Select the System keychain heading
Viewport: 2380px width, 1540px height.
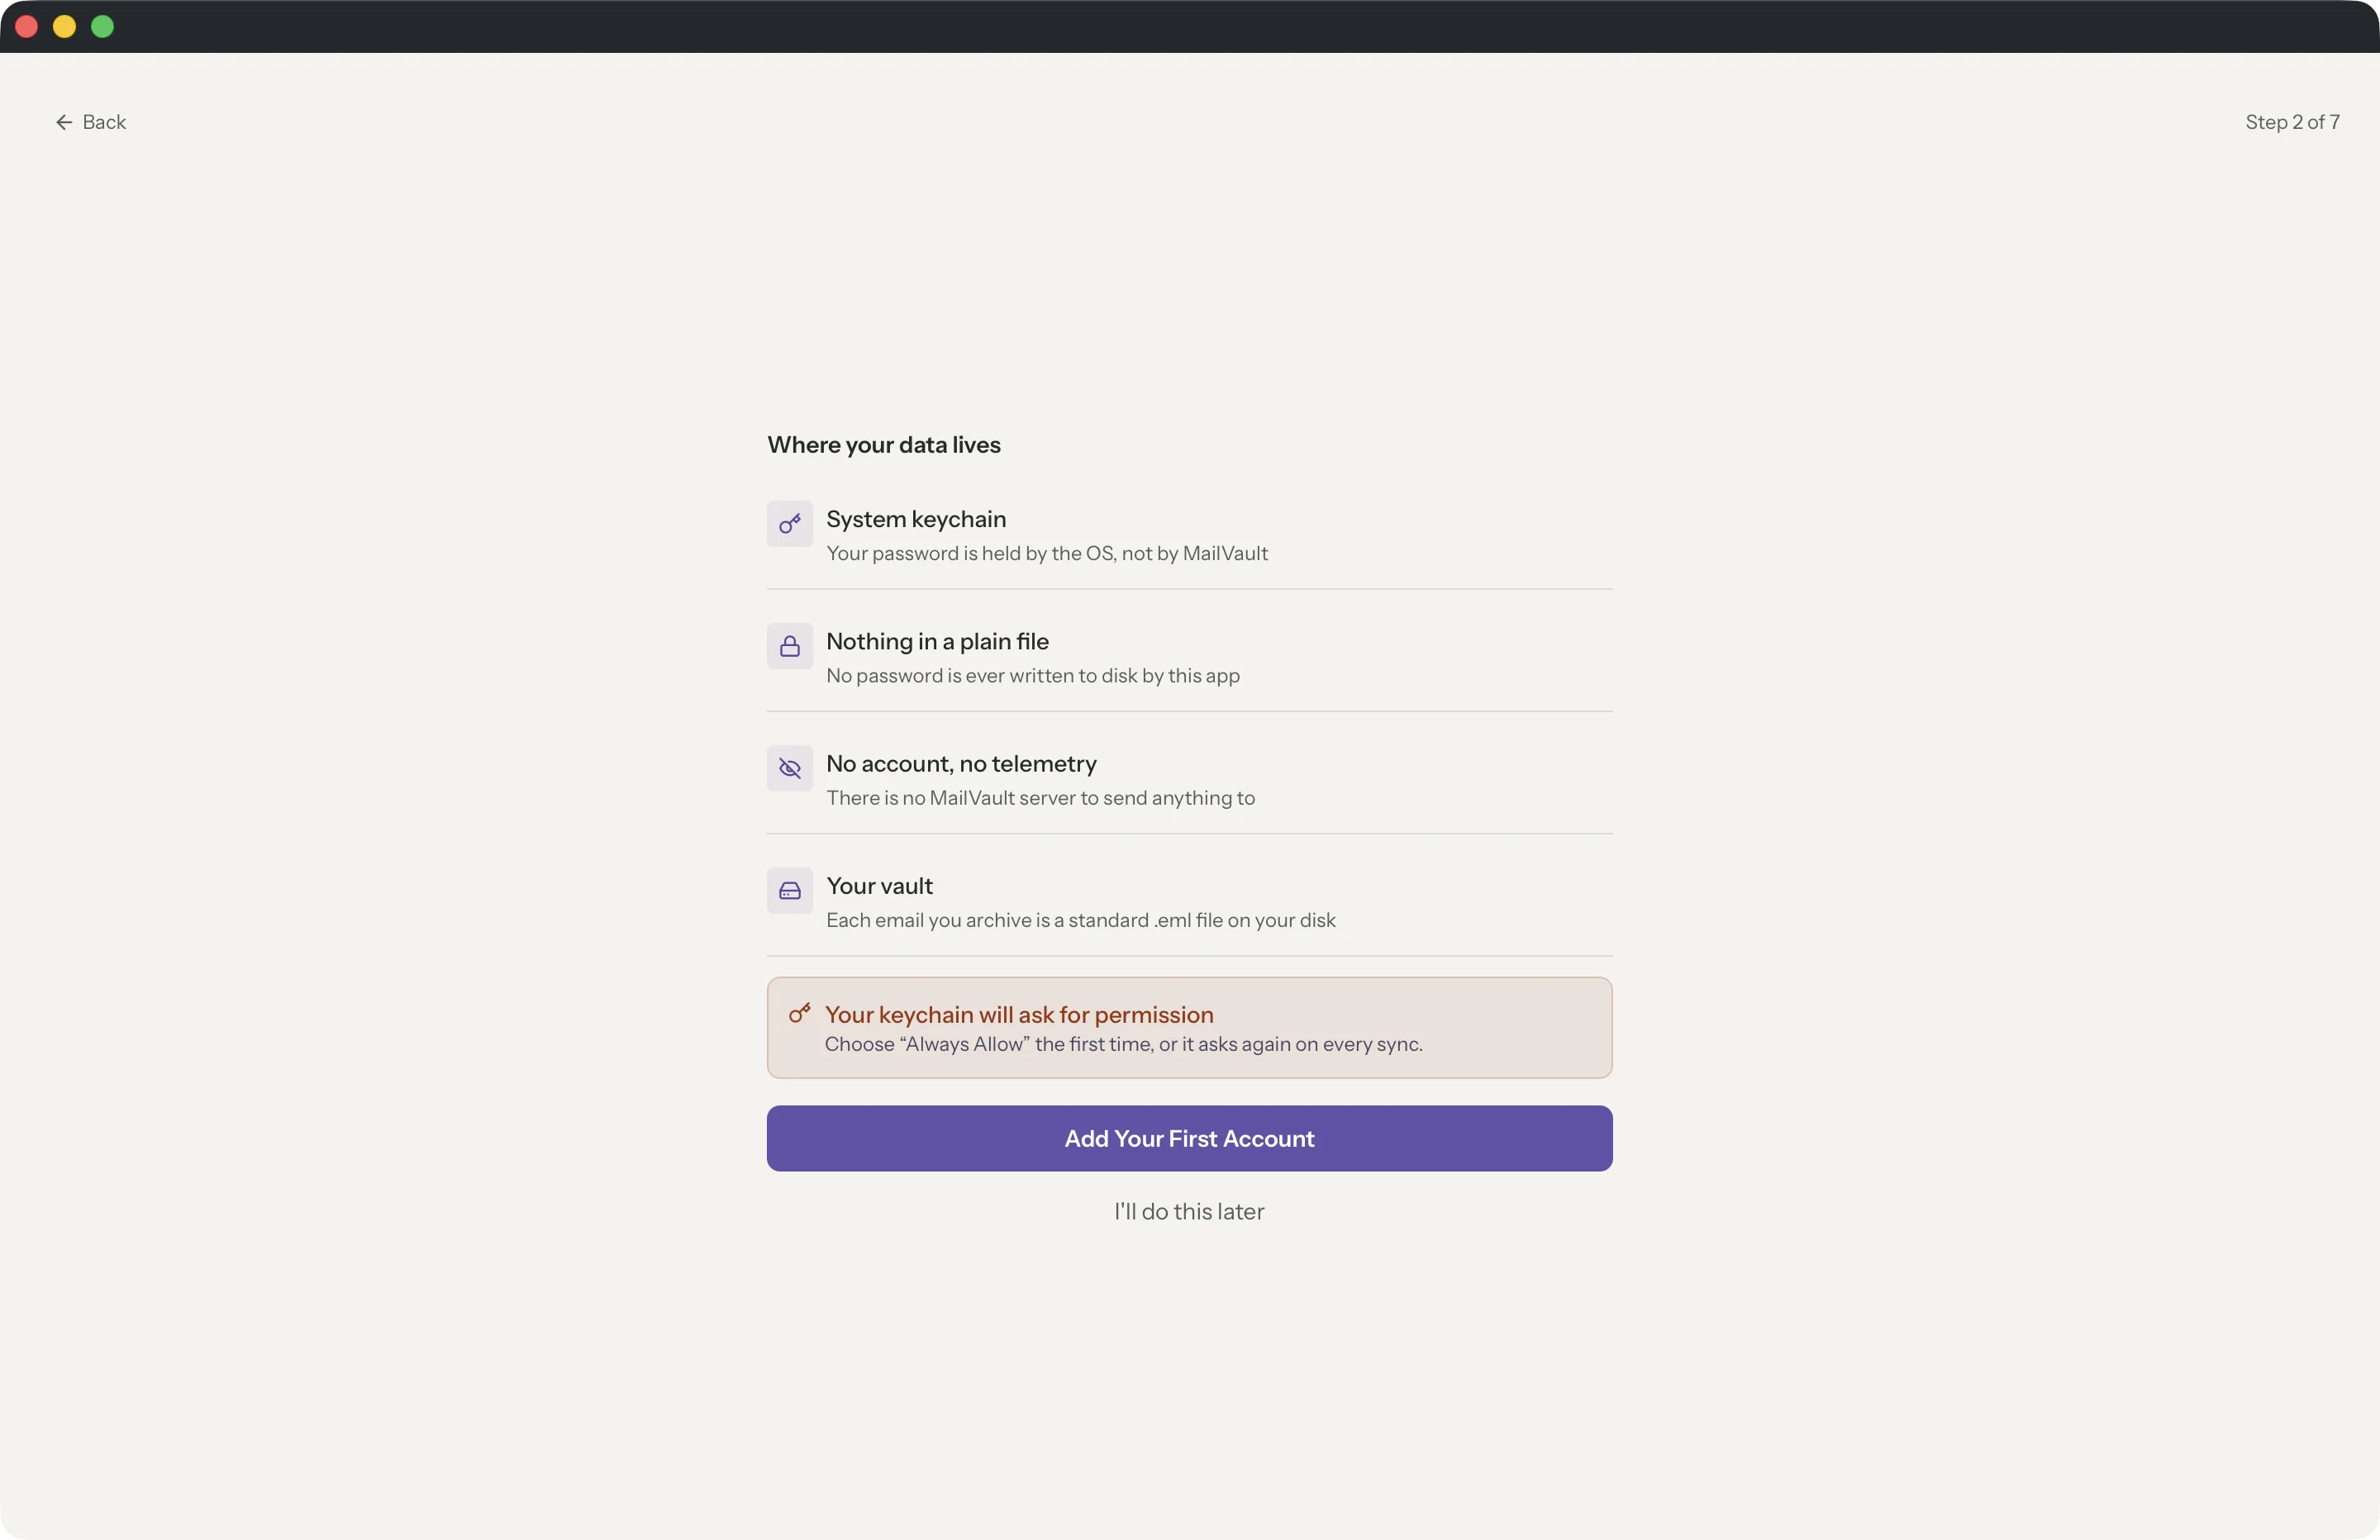pyautogui.click(x=916, y=519)
